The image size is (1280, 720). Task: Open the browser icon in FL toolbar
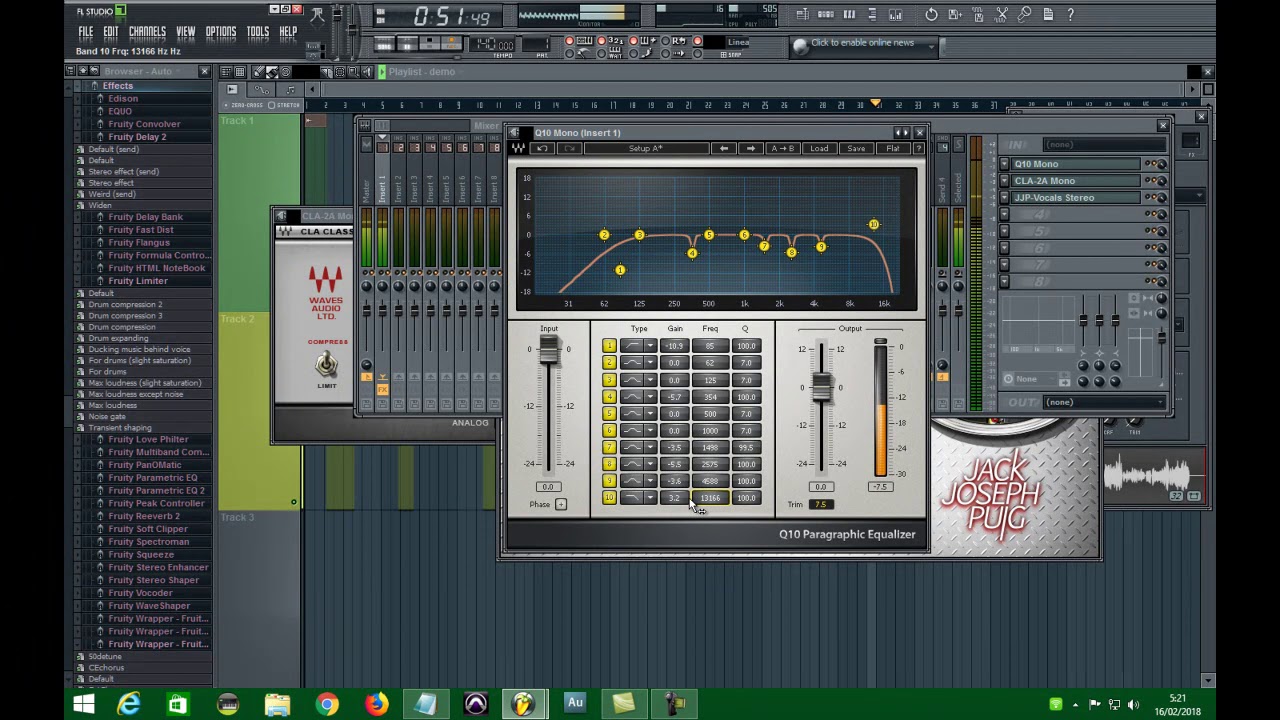tap(872, 14)
